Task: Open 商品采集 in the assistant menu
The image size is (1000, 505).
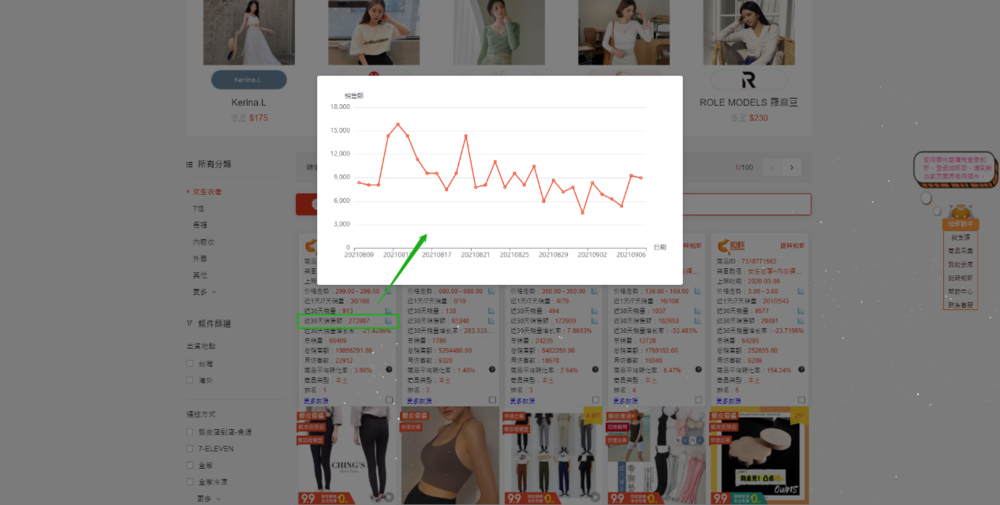Action: (960, 251)
